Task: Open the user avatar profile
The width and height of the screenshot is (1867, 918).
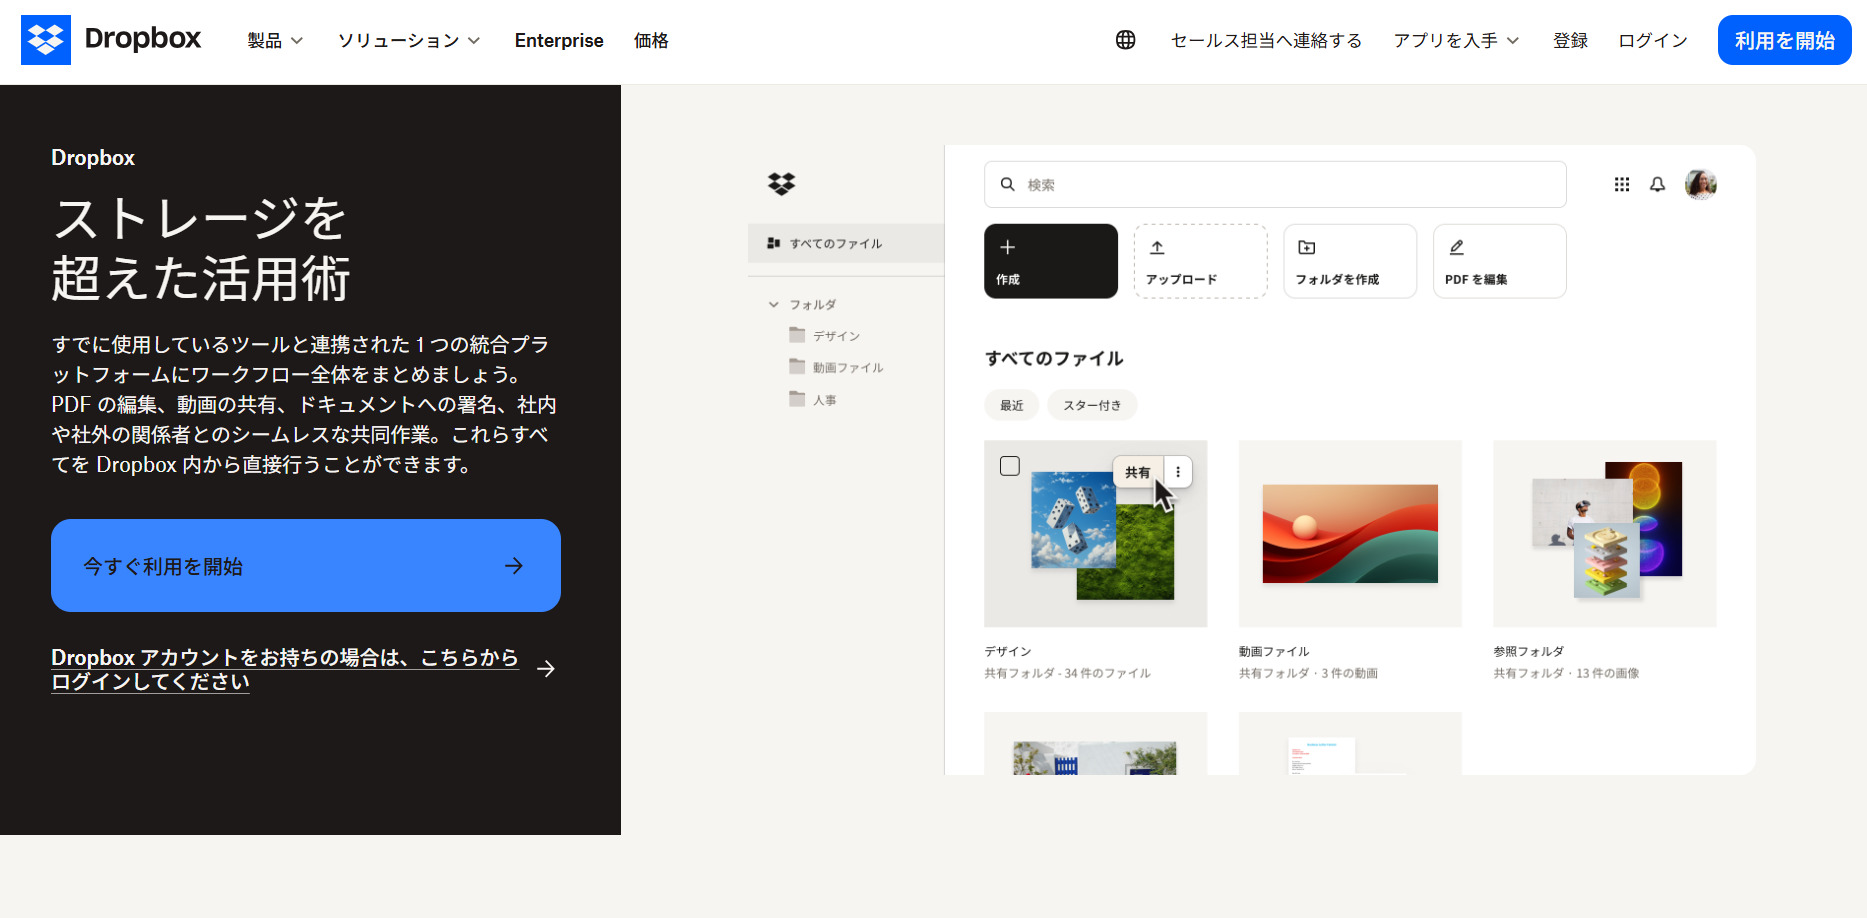Action: pyautogui.click(x=1701, y=184)
